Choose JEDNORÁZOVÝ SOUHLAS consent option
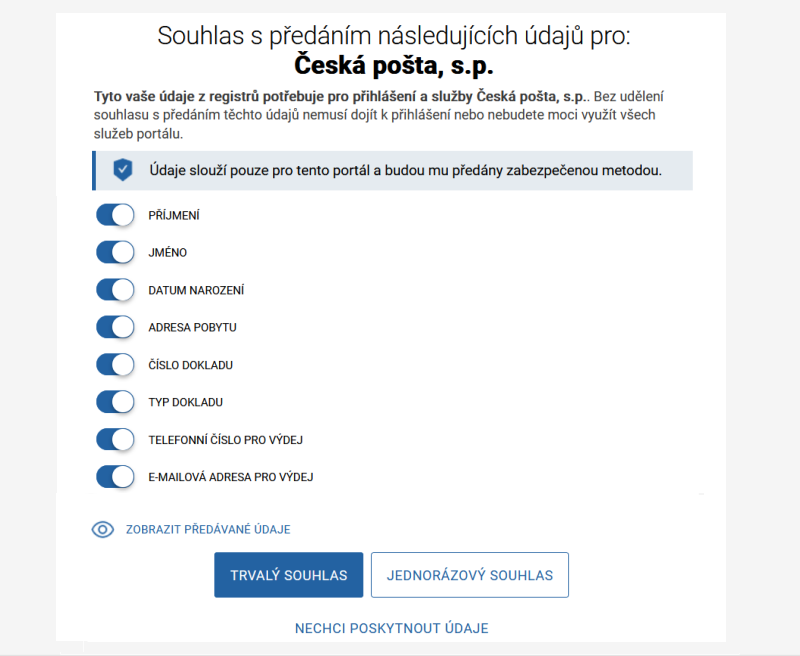The width and height of the screenshot is (800, 656). [x=469, y=575]
